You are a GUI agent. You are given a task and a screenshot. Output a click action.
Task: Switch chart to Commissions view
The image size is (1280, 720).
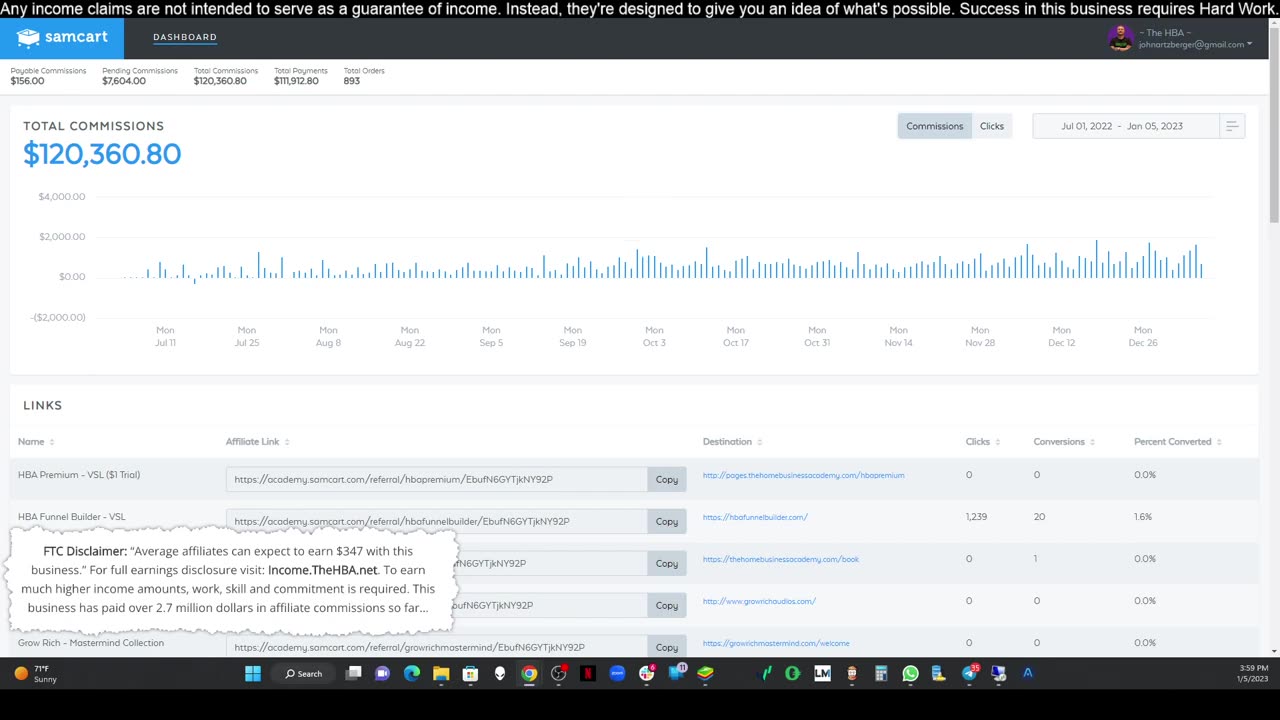pos(934,126)
